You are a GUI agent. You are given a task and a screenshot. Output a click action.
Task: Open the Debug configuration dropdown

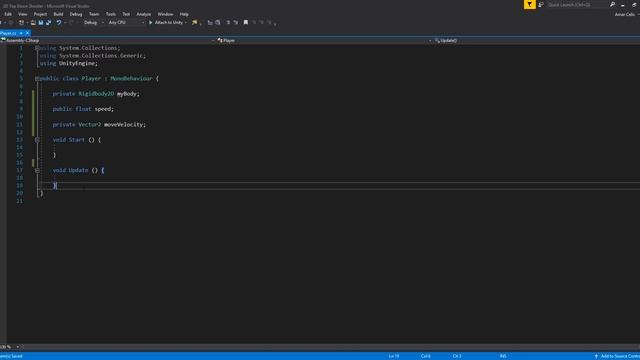(x=93, y=22)
